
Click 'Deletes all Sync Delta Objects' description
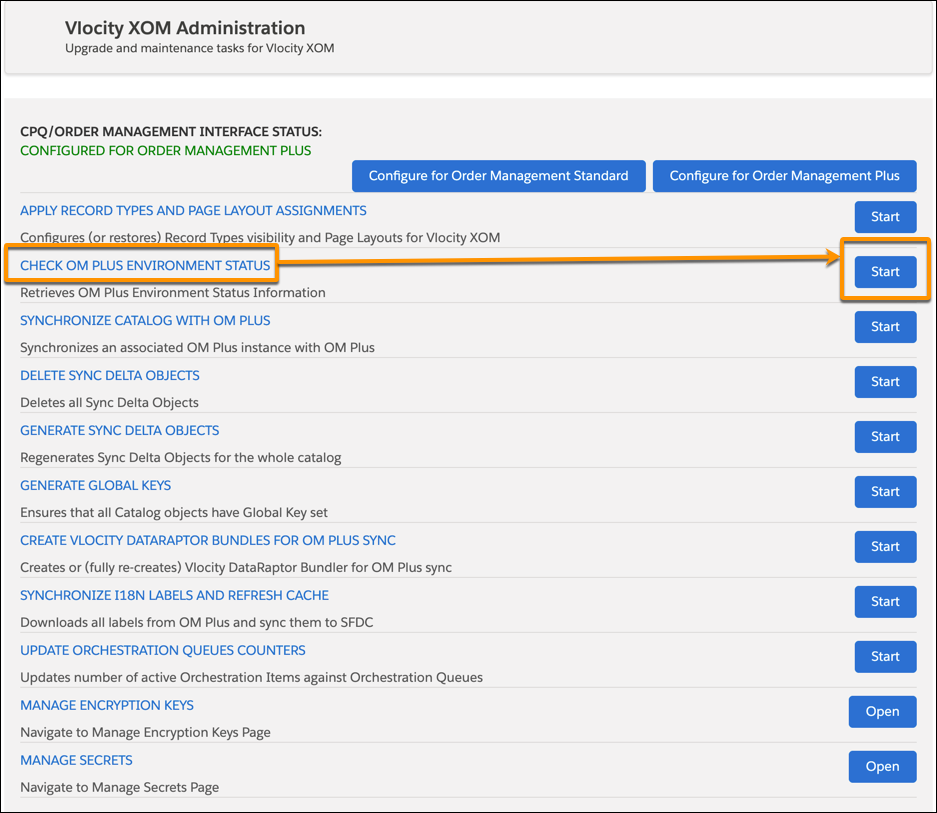point(109,403)
